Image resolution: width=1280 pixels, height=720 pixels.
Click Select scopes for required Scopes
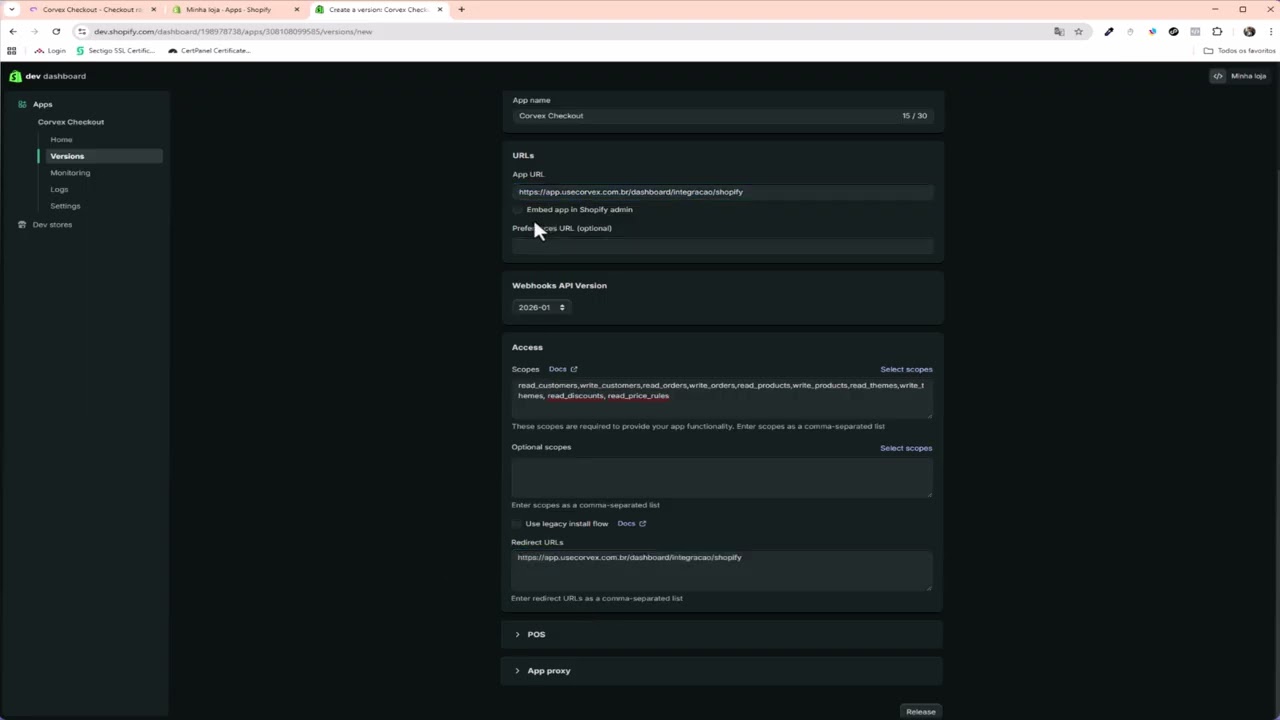tap(906, 369)
